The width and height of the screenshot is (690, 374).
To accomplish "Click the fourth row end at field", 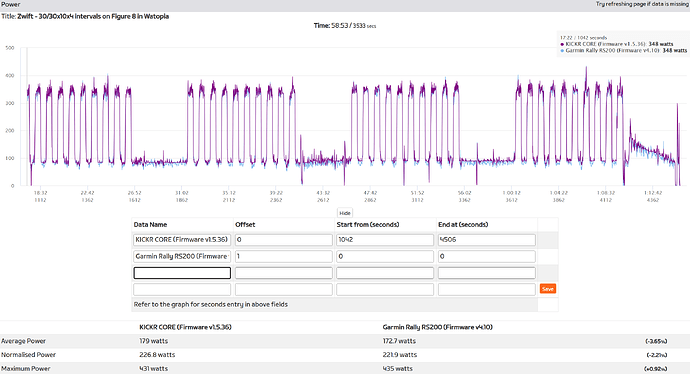I will pyautogui.click(x=487, y=289).
